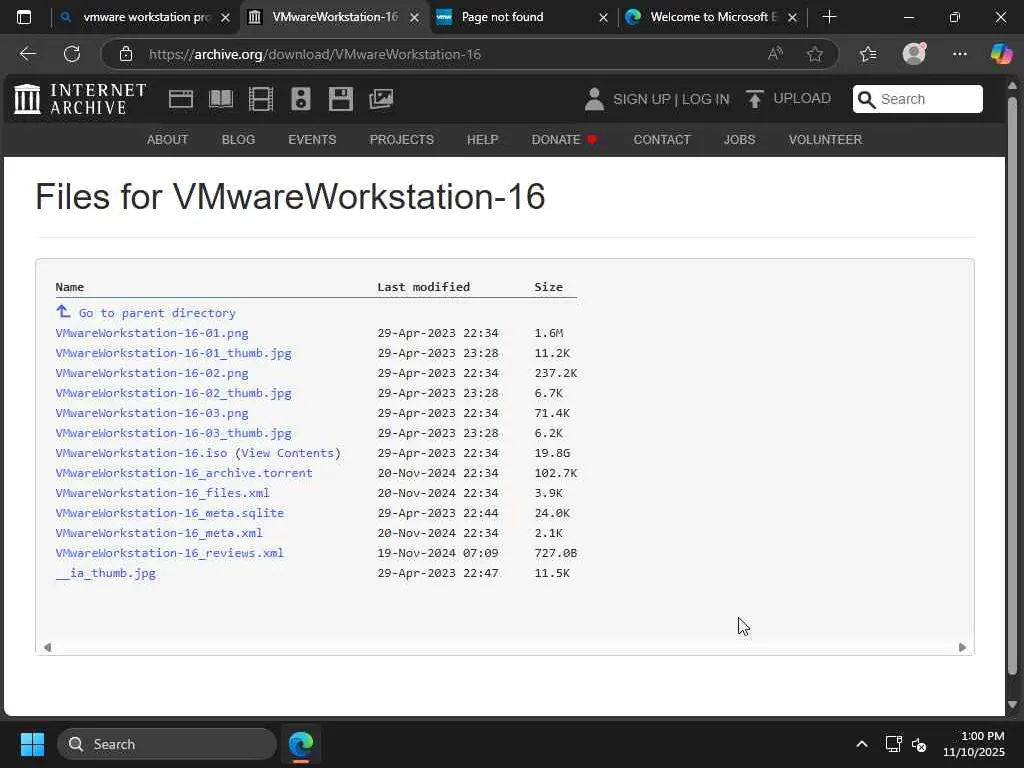Open the VOLUNTEER menu item
The image size is (1024, 768).
[x=825, y=140]
